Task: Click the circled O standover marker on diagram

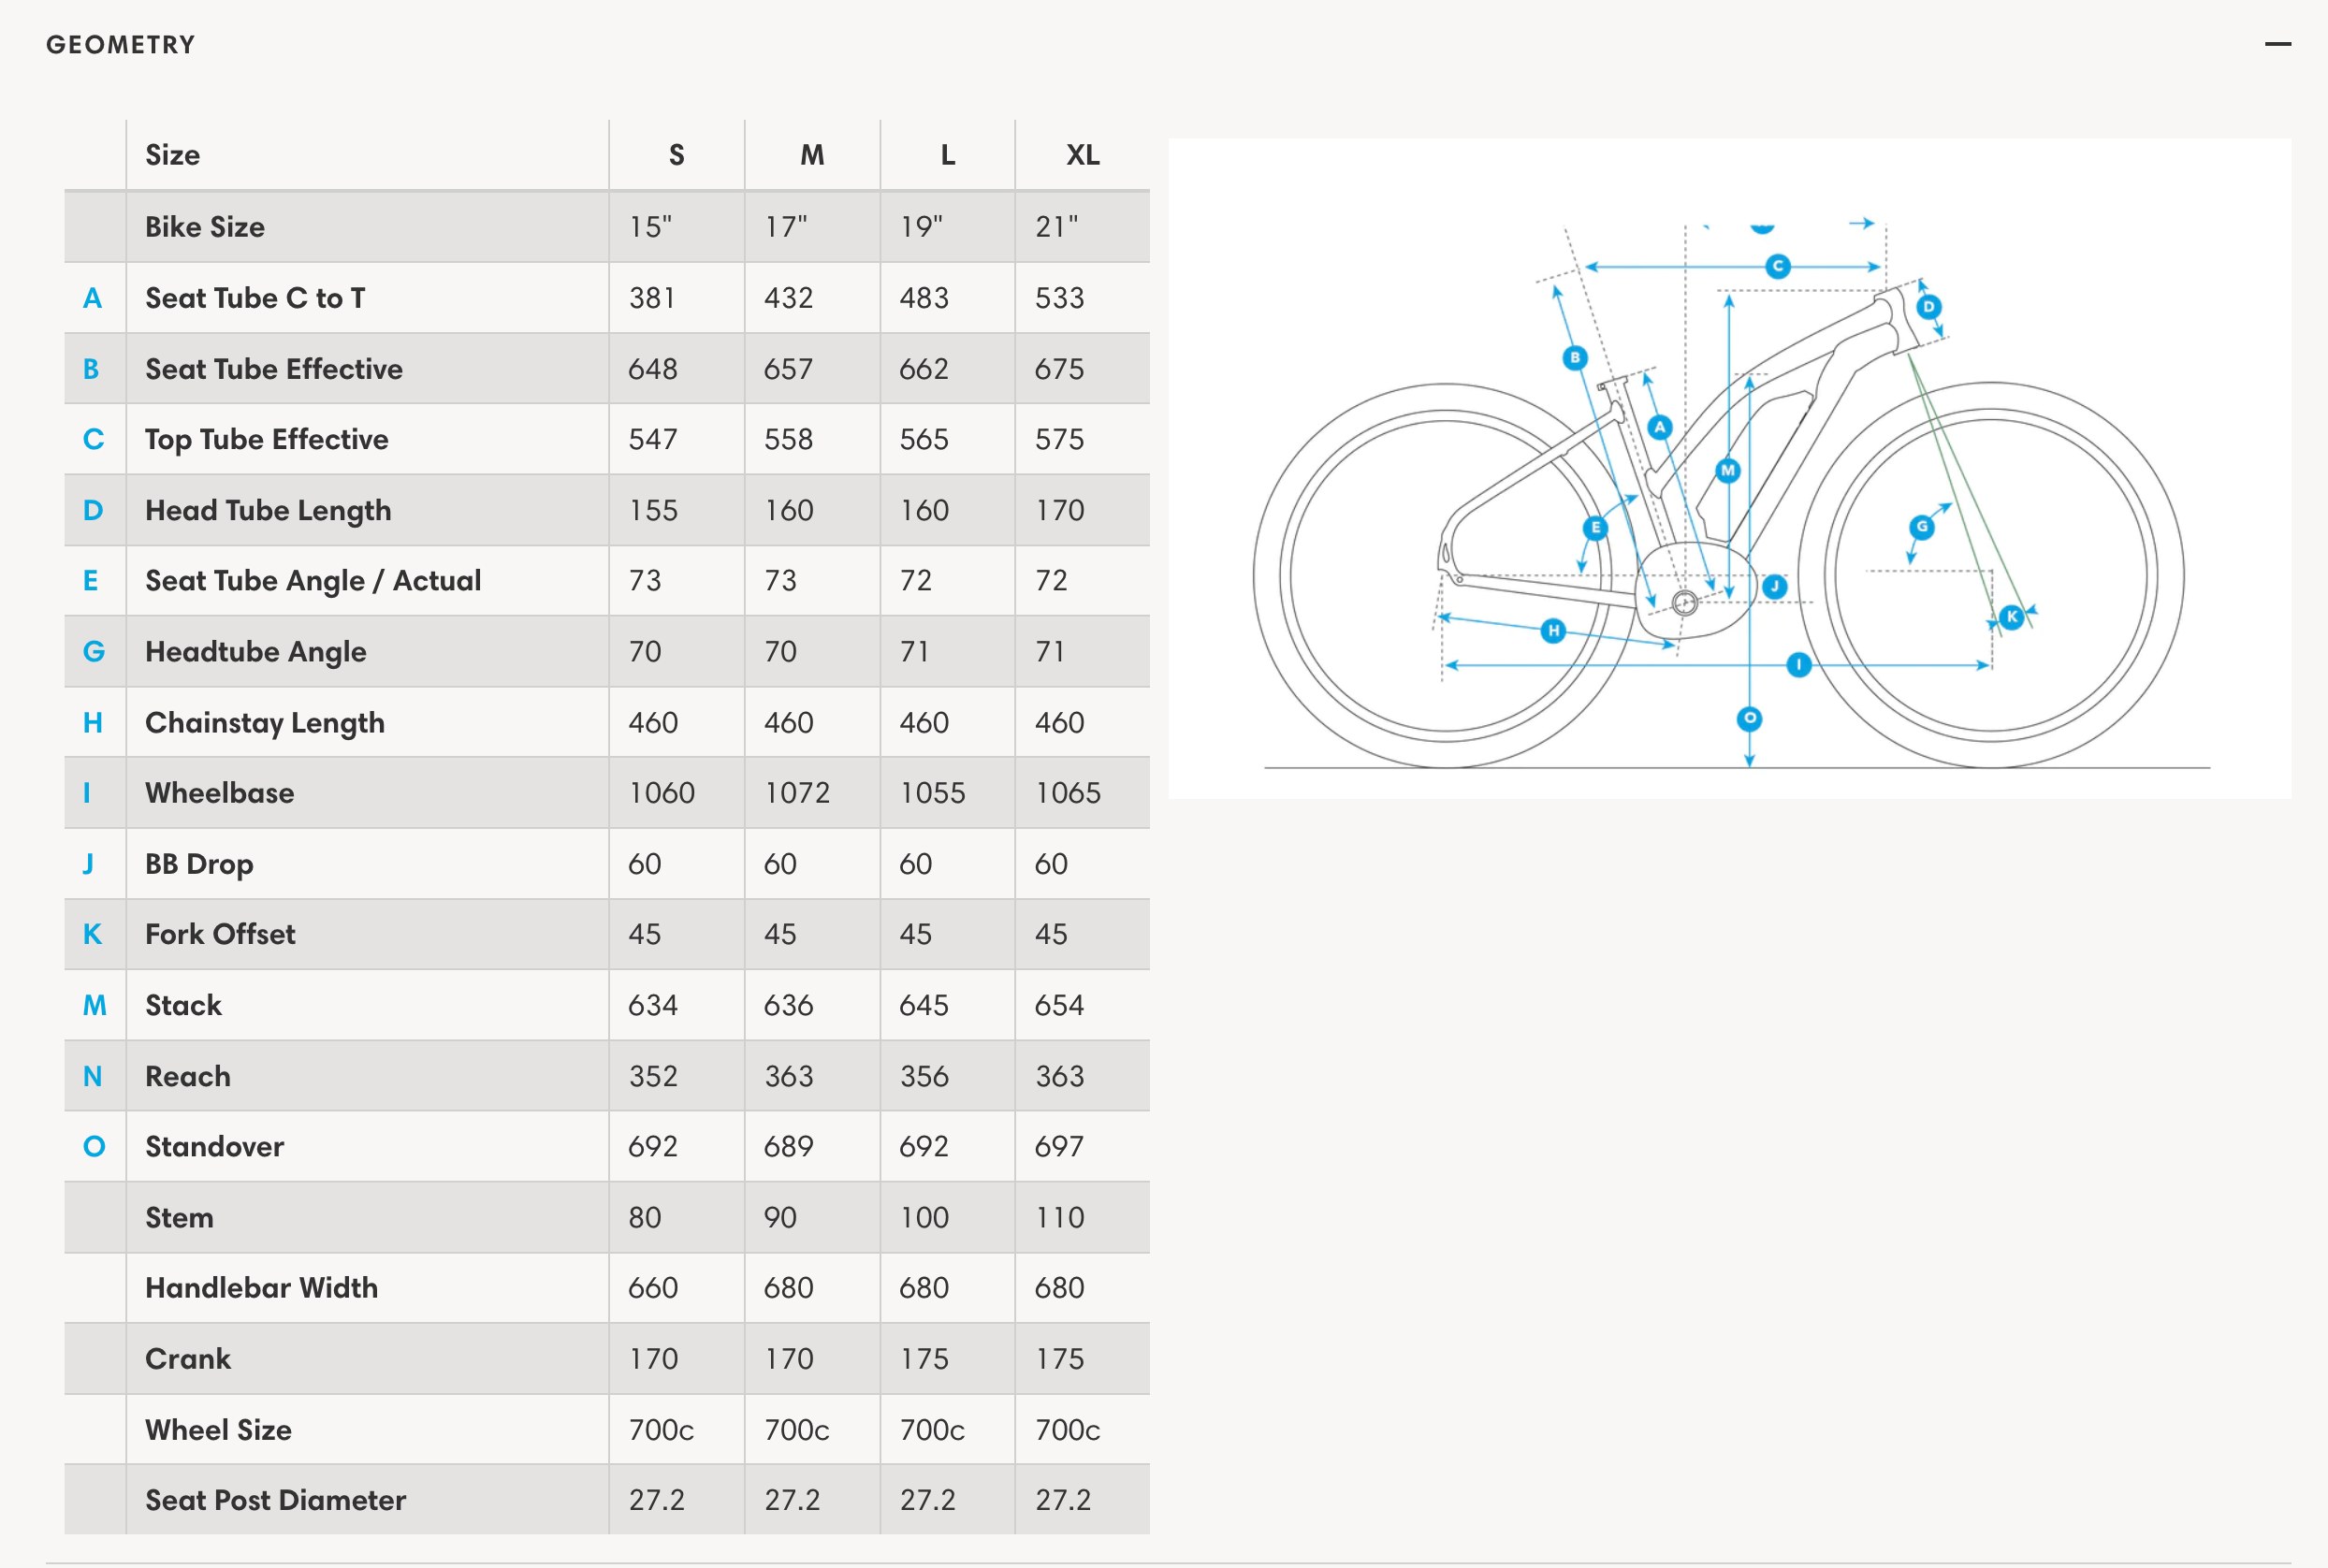Action: 1749,718
